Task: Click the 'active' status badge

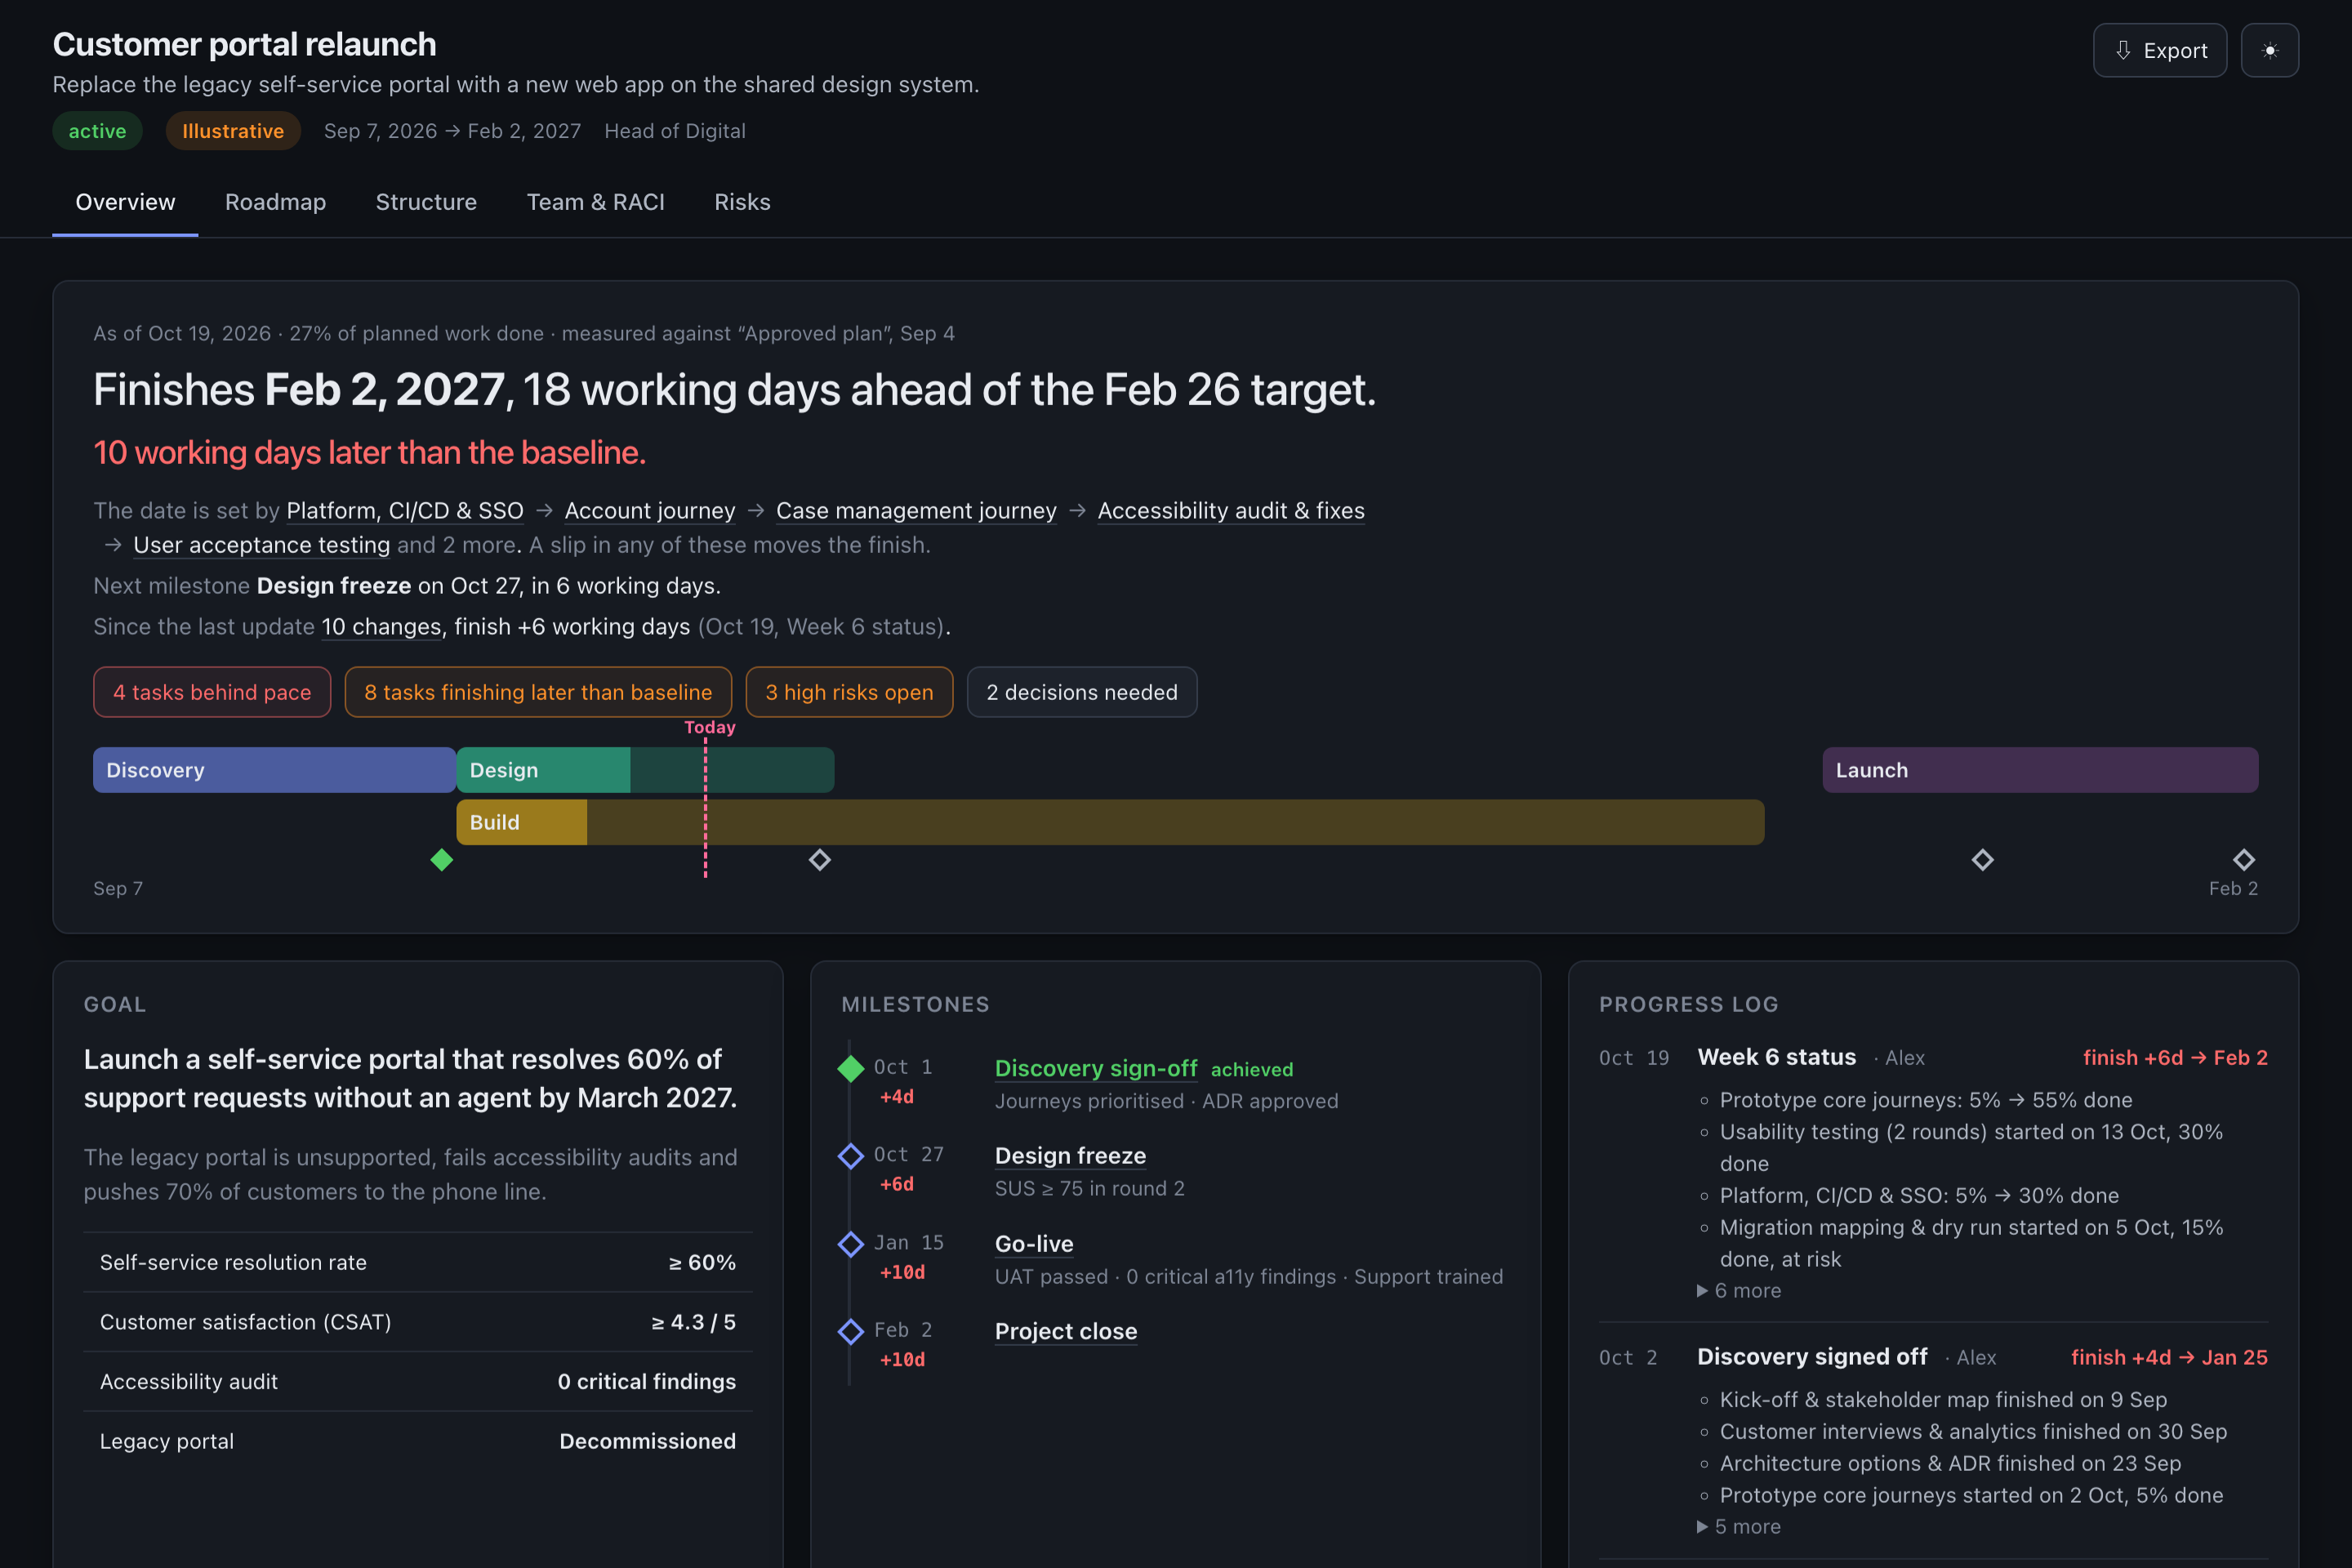Action: (x=97, y=131)
